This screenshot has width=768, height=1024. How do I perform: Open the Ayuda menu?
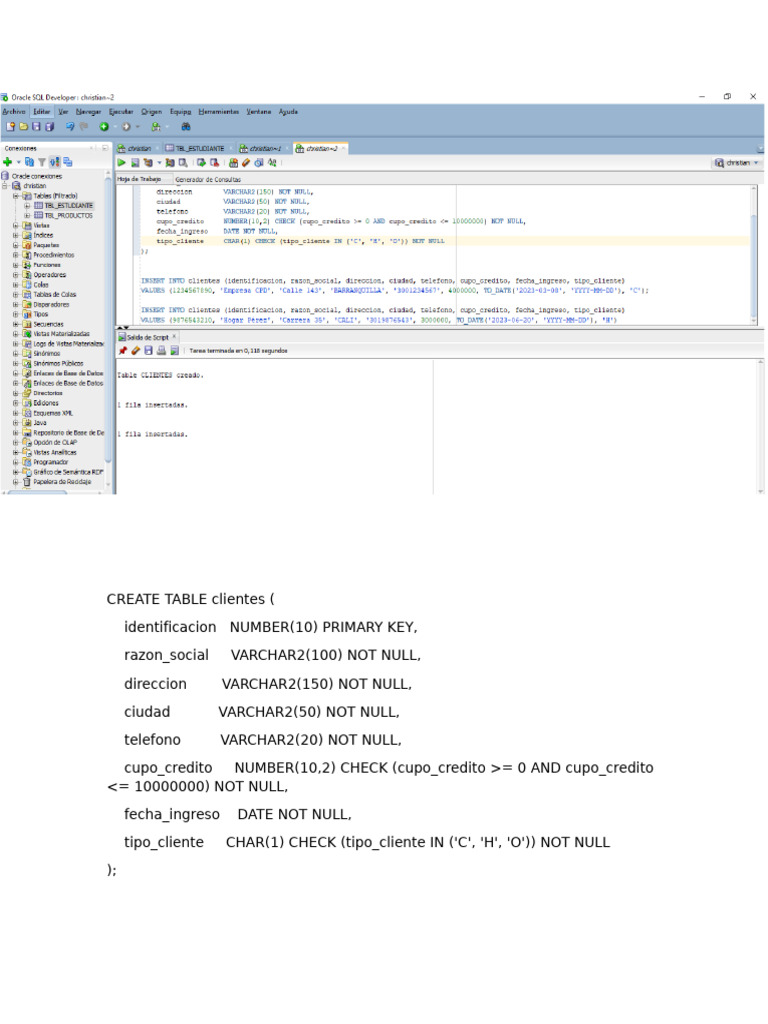[288, 112]
